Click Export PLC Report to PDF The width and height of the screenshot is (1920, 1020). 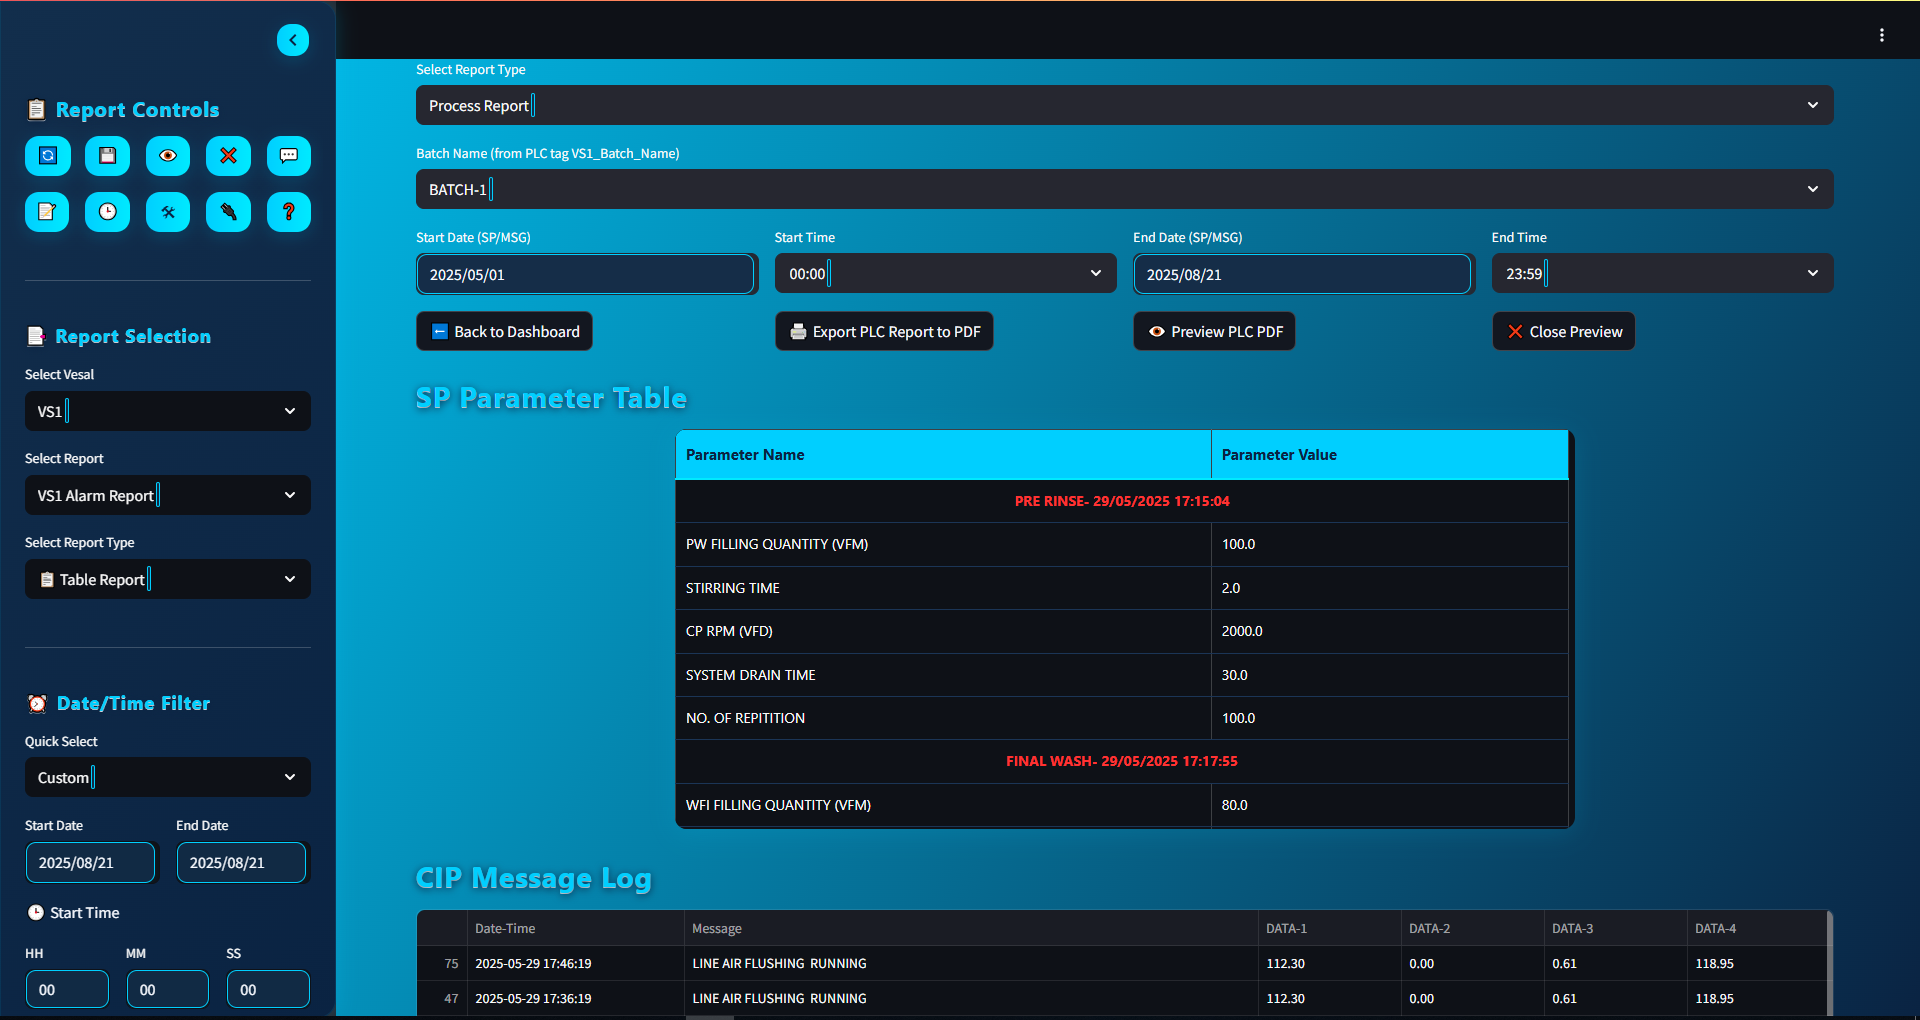(x=884, y=332)
